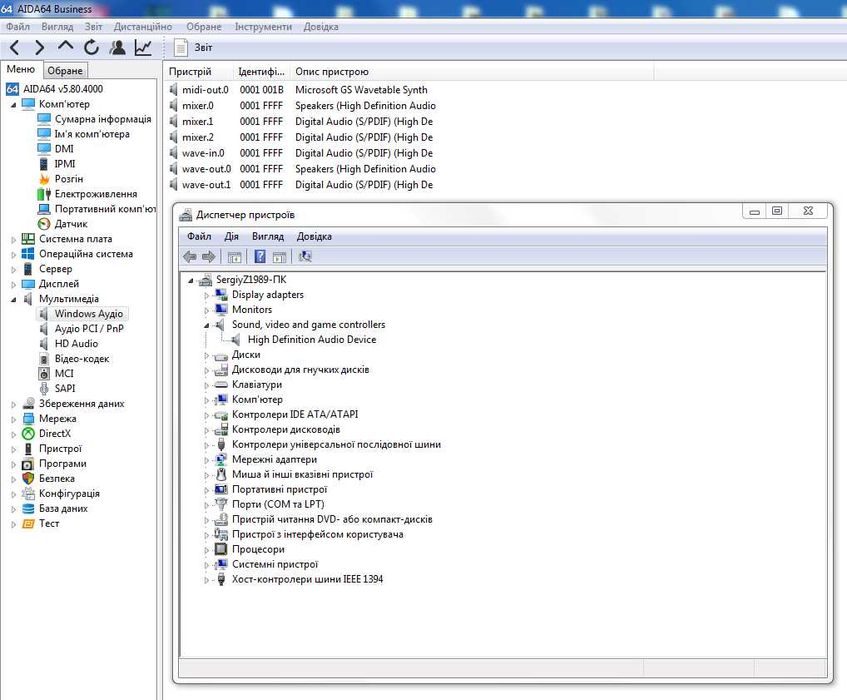Open Вигляд menu in AIDA64
This screenshot has height=700, width=847.
coord(57,26)
